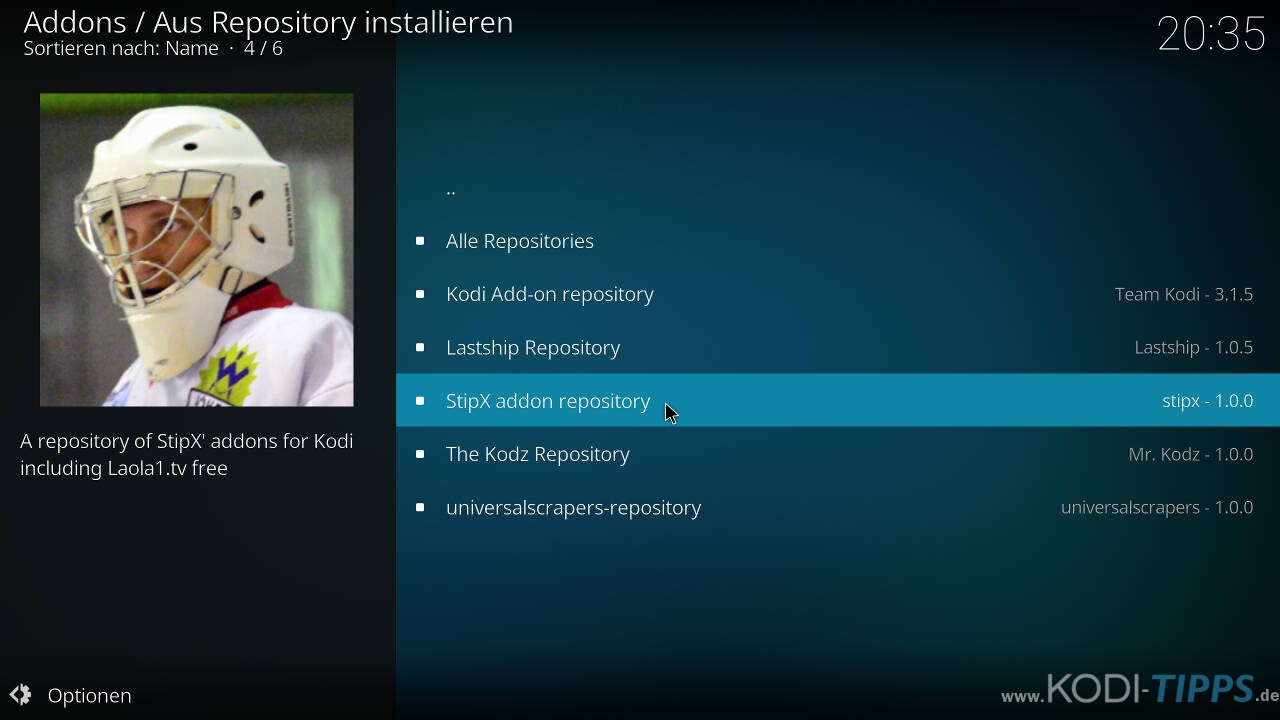The width and height of the screenshot is (1280, 720).
Task: Open Lastship Repository entry
Action: tap(838, 347)
